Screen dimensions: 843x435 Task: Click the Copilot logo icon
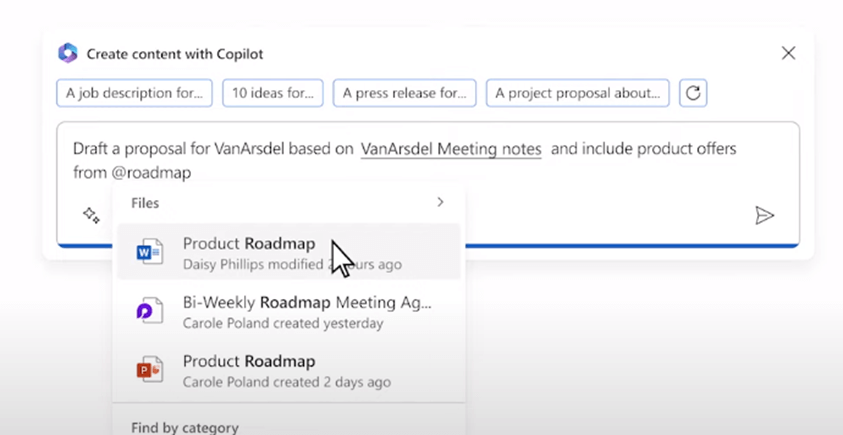[68, 53]
